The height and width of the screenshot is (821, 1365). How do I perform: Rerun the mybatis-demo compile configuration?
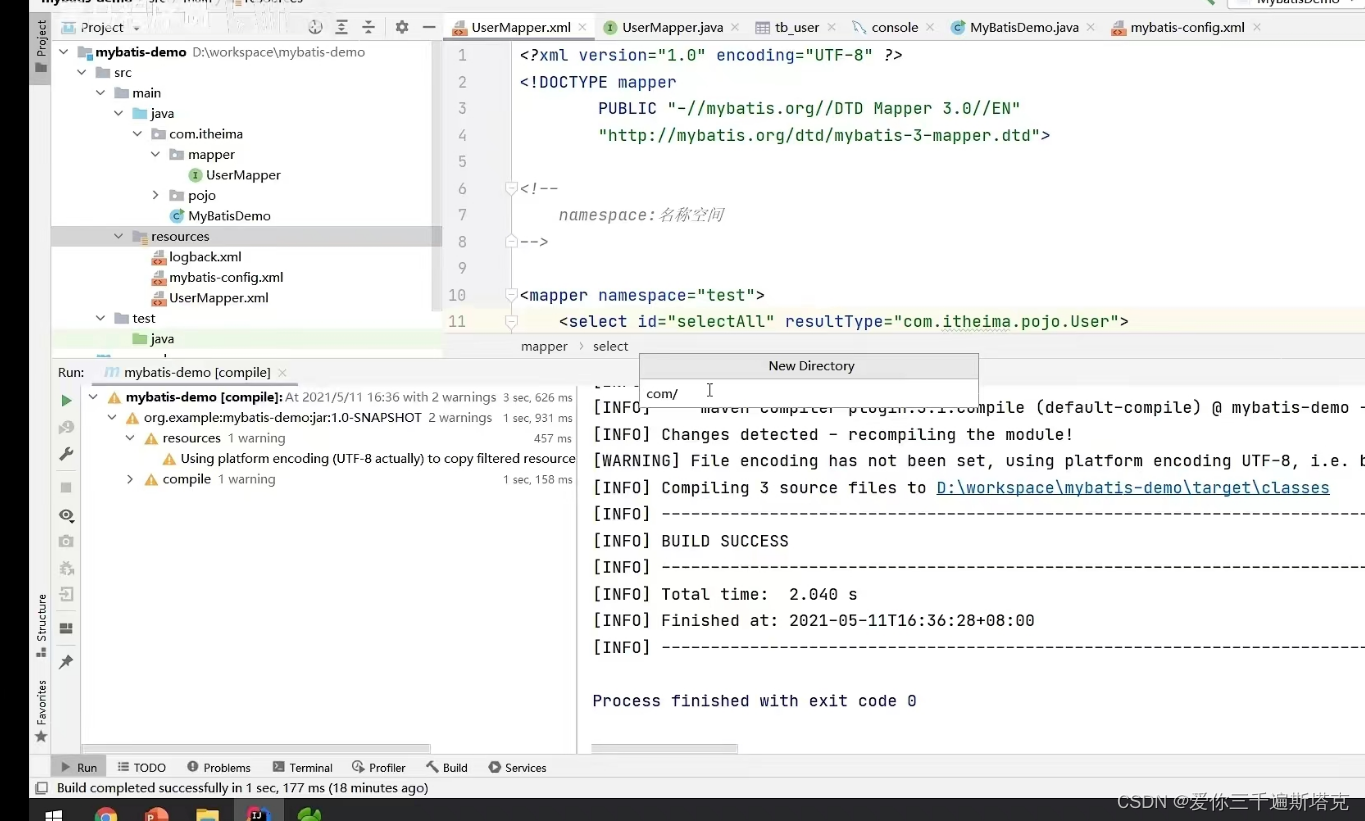pos(65,399)
